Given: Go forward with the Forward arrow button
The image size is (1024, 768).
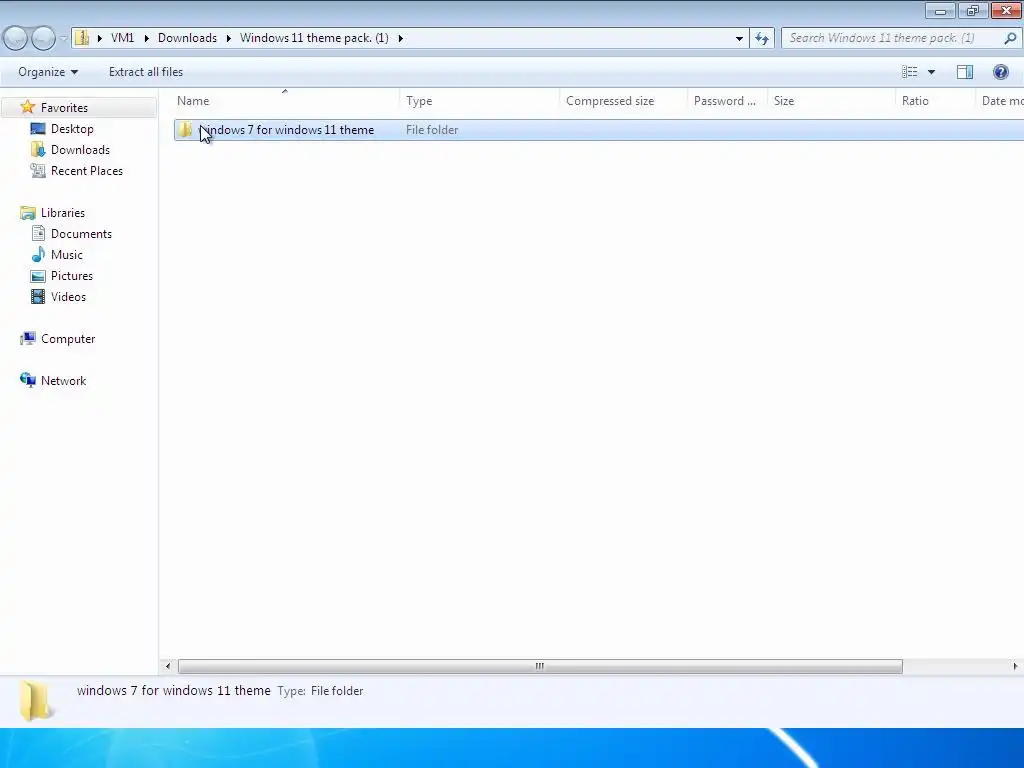Looking at the screenshot, I should (x=43, y=38).
